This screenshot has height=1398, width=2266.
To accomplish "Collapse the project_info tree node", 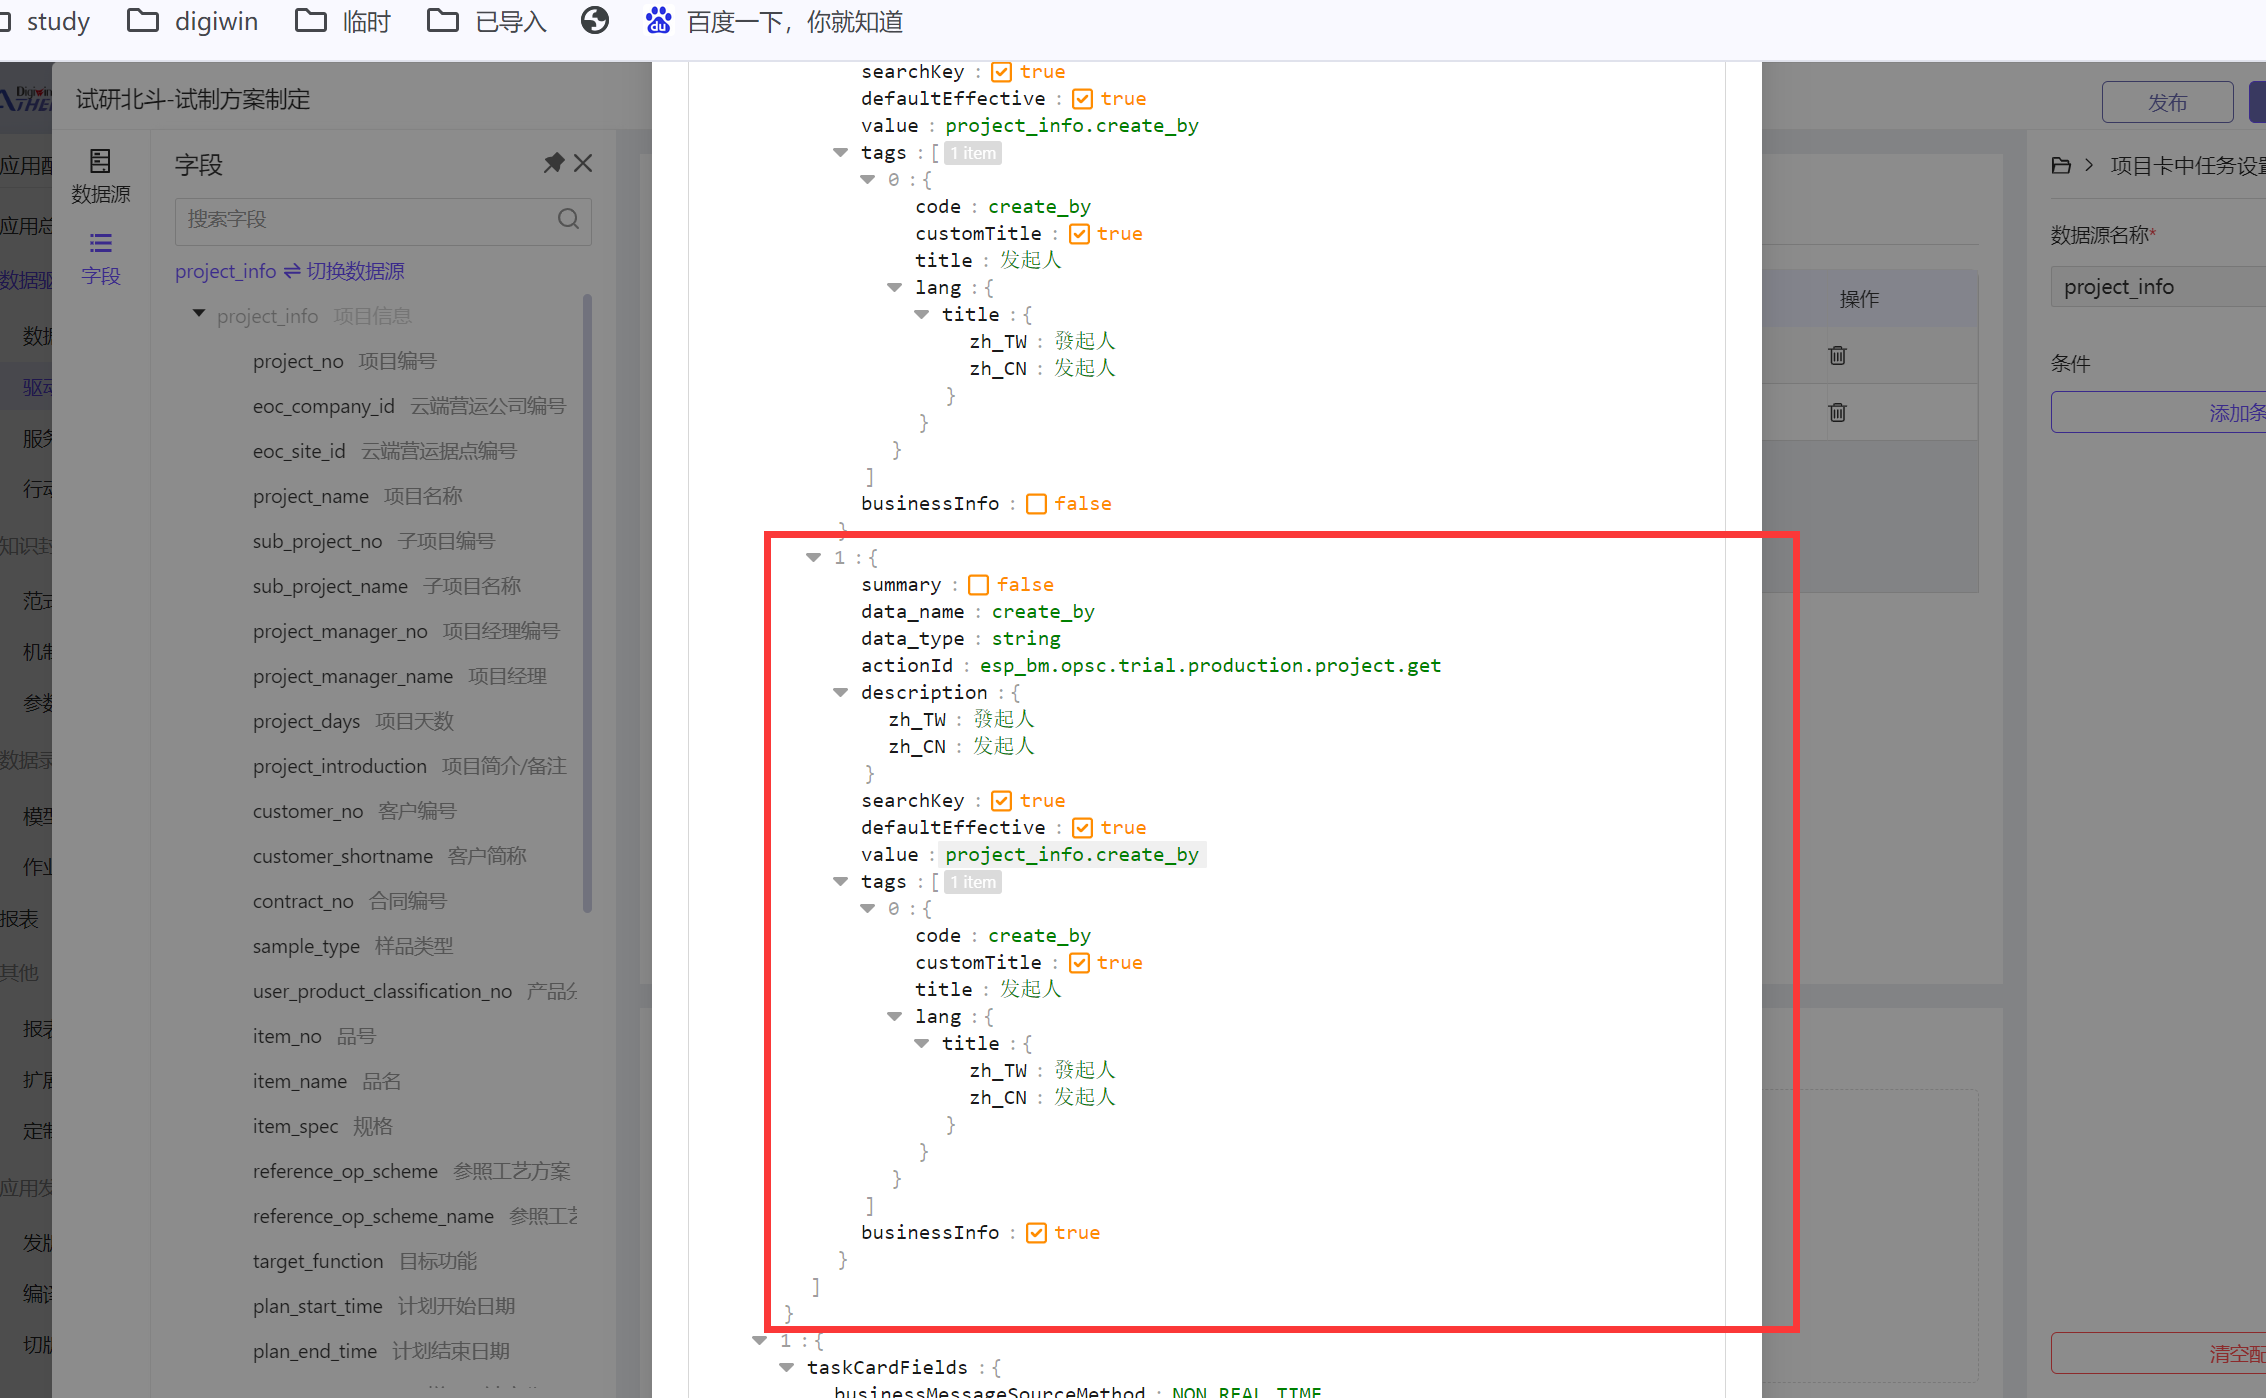I will (x=199, y=314).
